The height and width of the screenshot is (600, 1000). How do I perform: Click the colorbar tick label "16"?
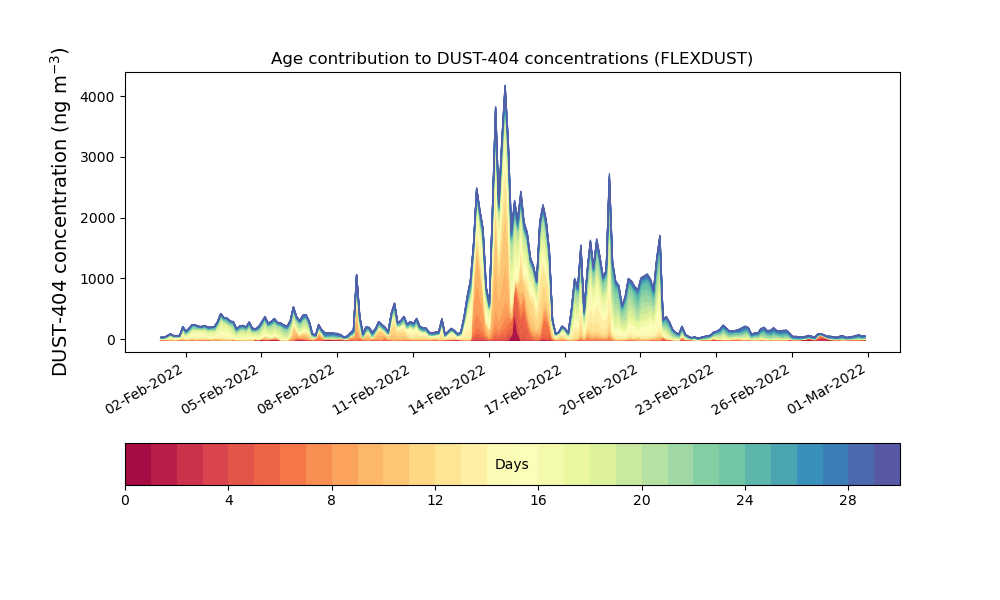(x=538, y=501)
